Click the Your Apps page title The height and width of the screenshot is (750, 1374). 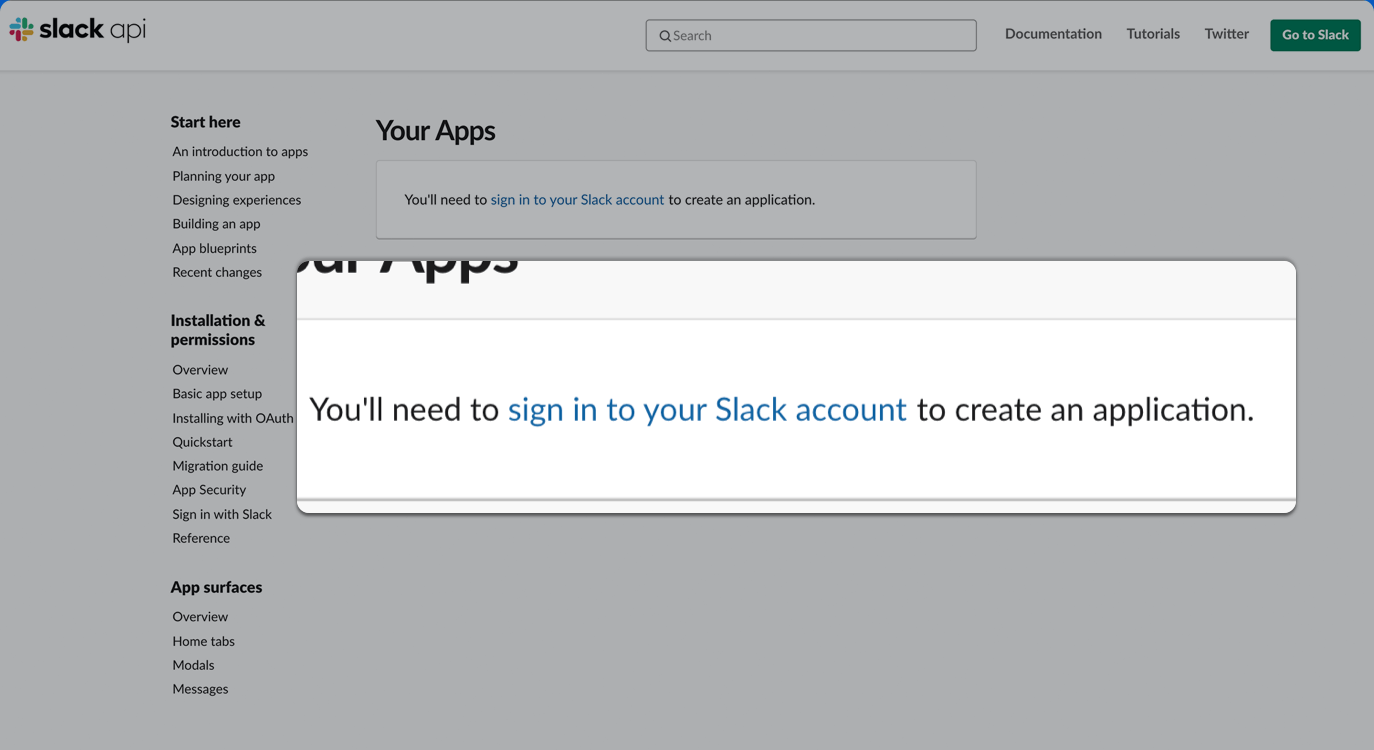click(435, 131)
